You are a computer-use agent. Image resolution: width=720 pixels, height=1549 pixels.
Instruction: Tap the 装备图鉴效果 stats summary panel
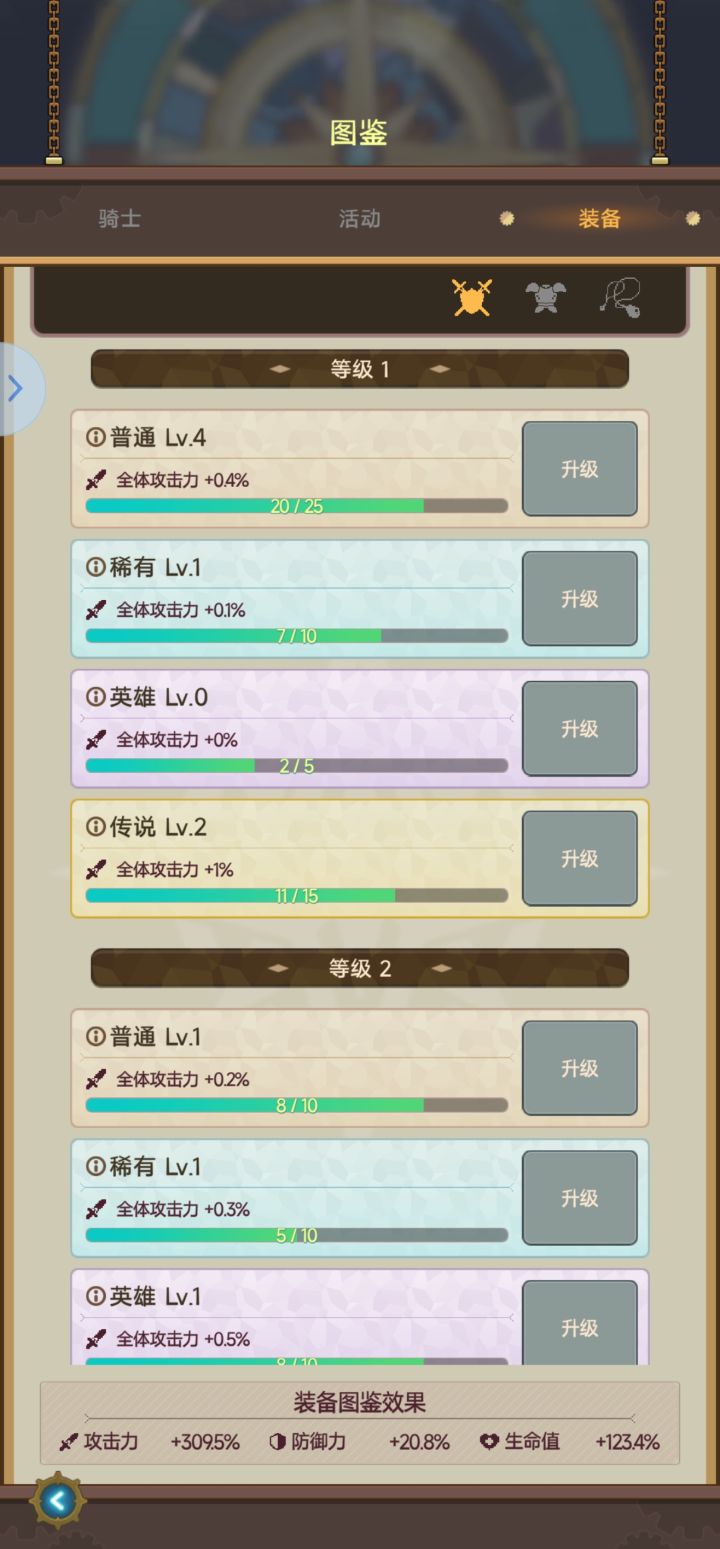pyautogui.click(x=360, y=1423)
